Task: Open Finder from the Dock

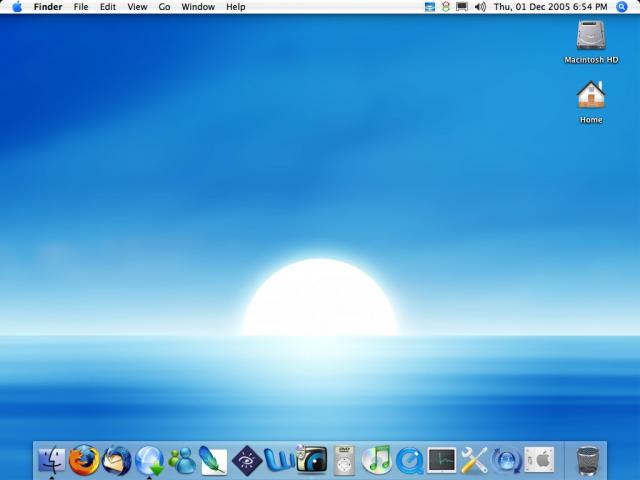Action: click(51, 460)
